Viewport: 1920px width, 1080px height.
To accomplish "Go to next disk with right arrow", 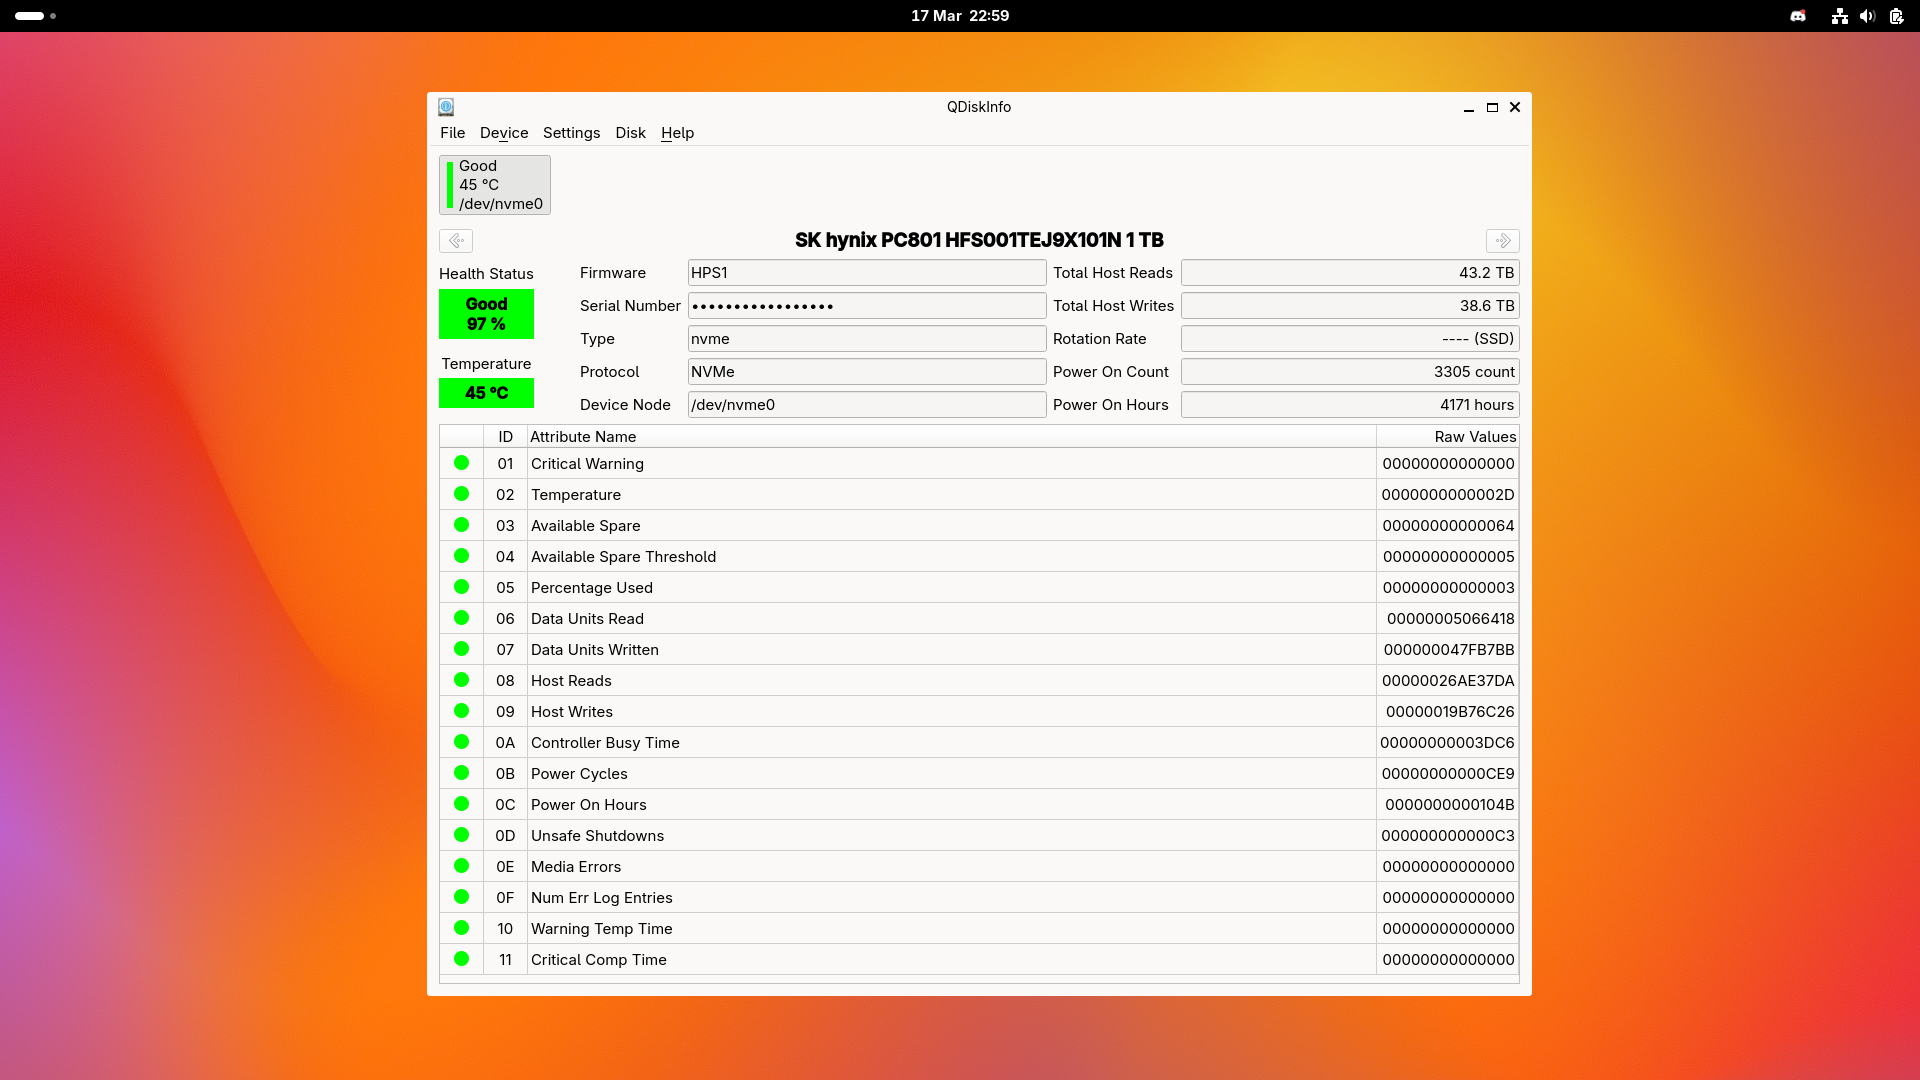I will (1502, 241).
